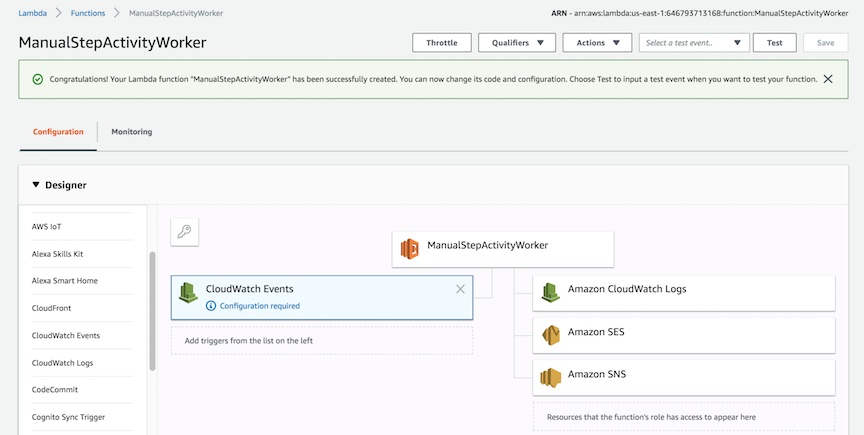
Task: Select the Amazon CloudWatch Logs resource card
Action: pyautogui.click(x=684, y=293)
